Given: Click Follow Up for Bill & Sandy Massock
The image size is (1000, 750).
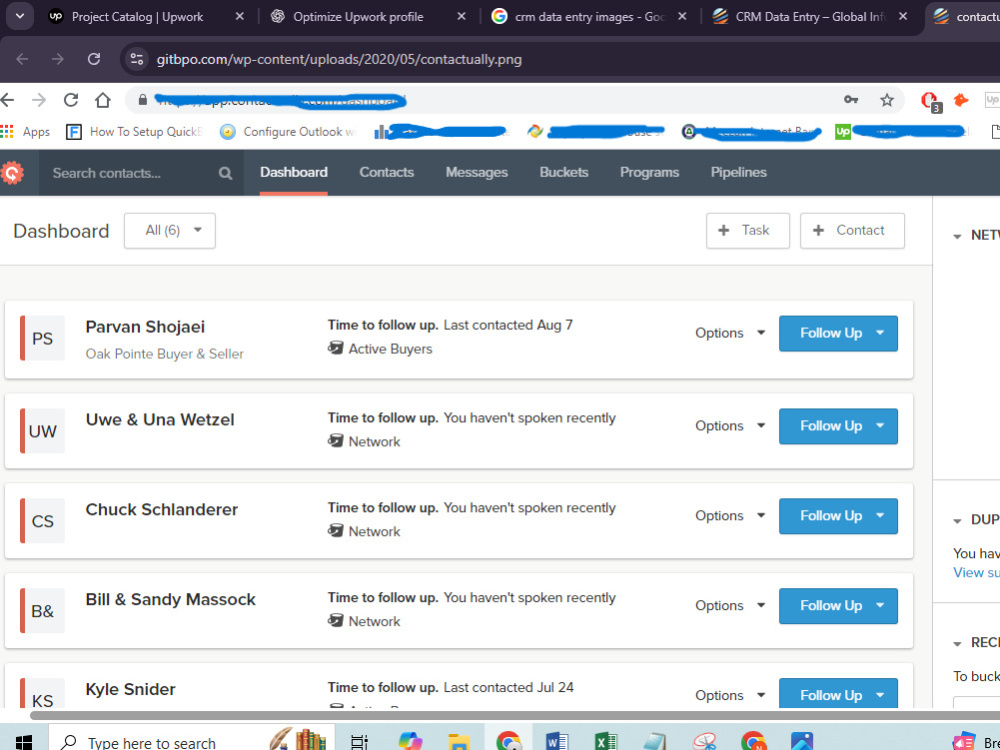Looking at the screenshot, I should [x=838, y=606].
